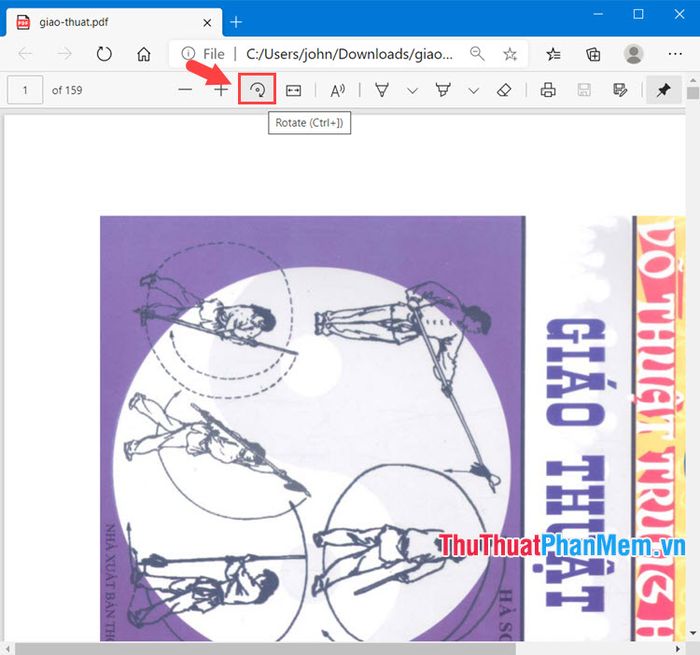Click the page number input field
The width and height of the screenshot is (700, 655).
click(25, 90)
